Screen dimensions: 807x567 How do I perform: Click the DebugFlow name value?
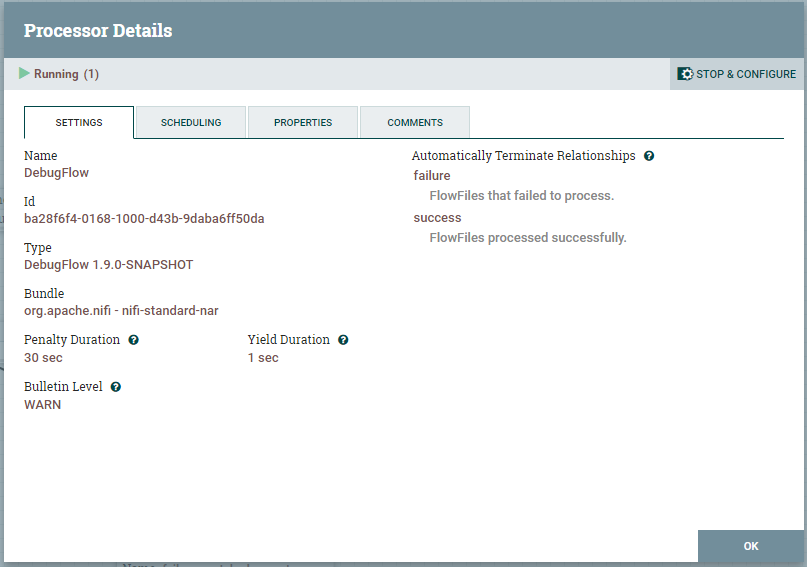pos(57,173)
